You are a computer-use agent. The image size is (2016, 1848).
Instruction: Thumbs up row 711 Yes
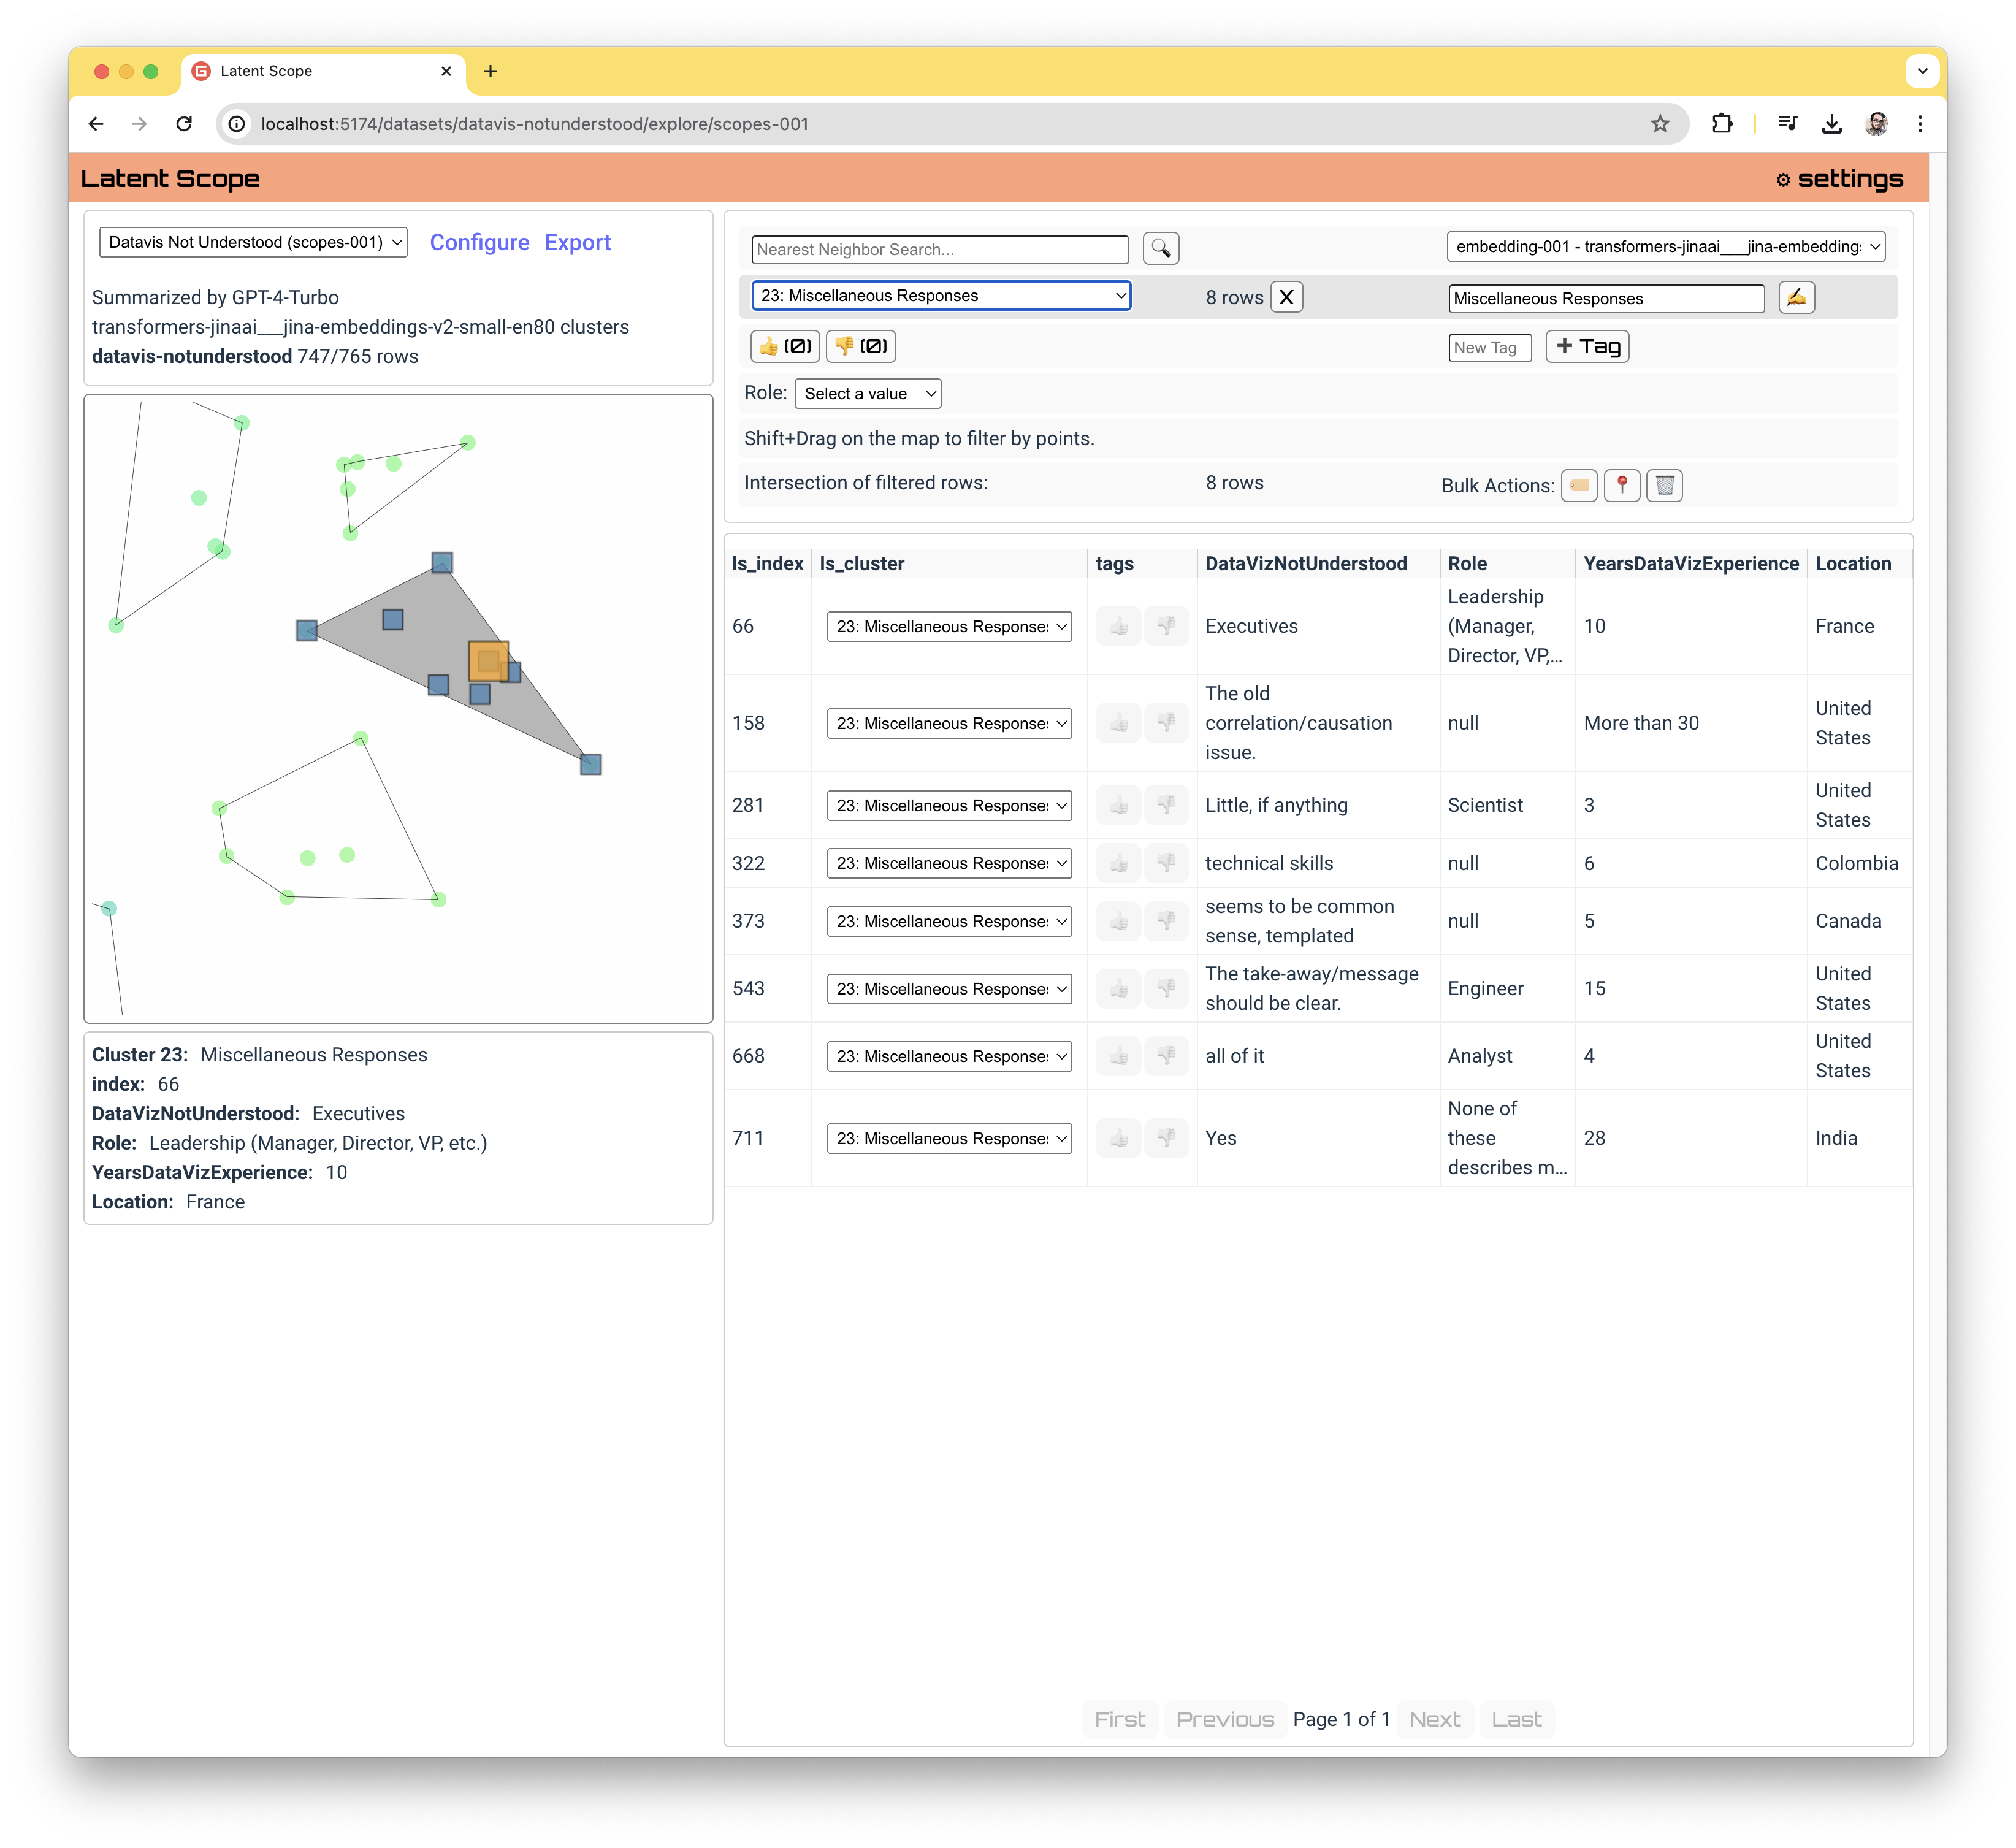tap(1118, 1138)
